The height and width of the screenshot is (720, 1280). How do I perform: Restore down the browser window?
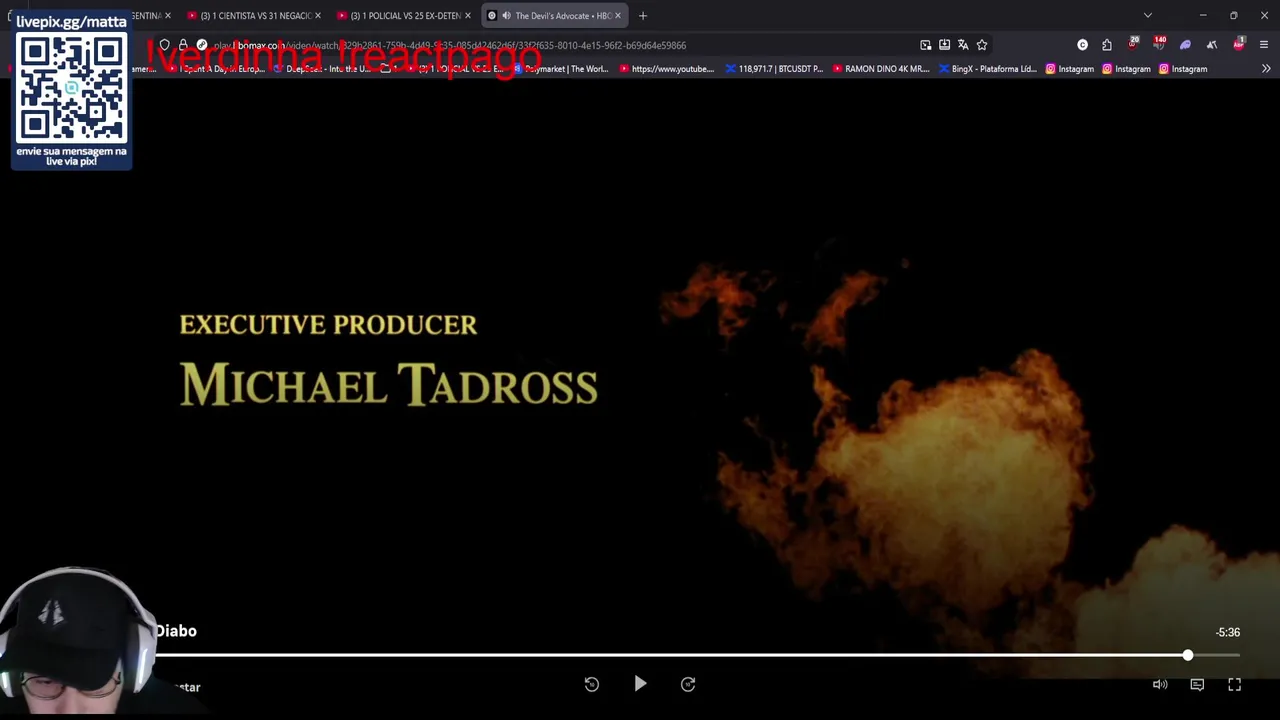[x=1234, y=16]
